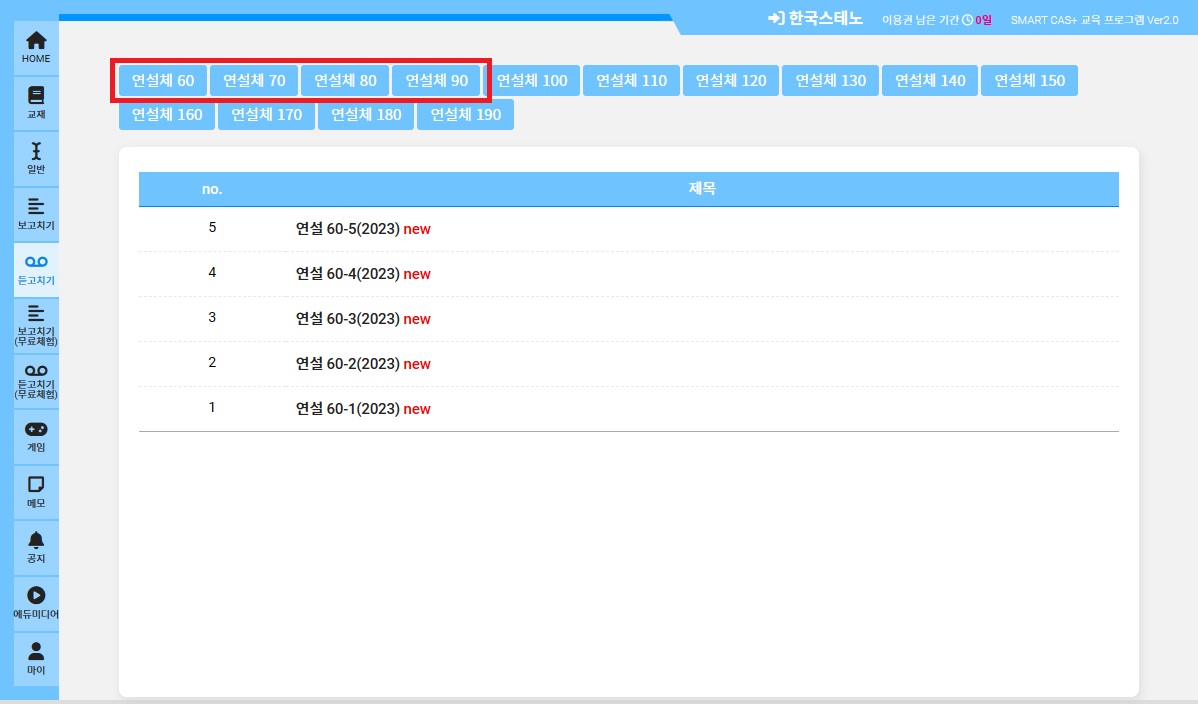Open the 연설 60-5(2023) entry
Image resolution: width=1198 pixels, height=704 pixels.
[347, 229]
